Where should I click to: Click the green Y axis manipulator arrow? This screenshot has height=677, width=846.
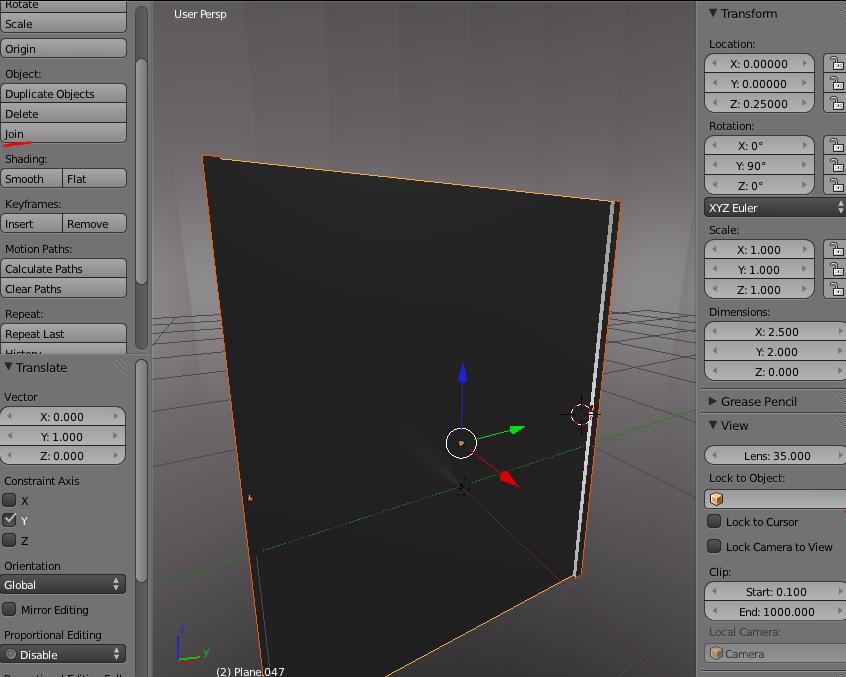[517, 429]
